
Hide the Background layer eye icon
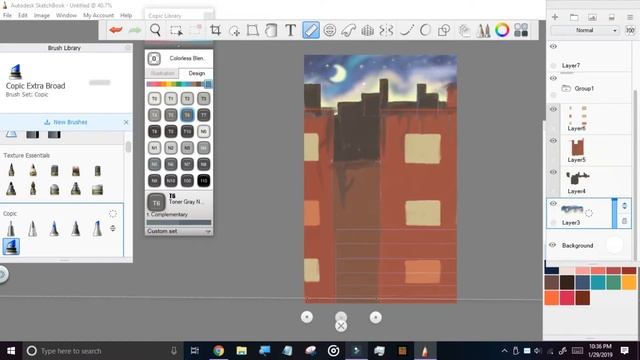(553, 245)
